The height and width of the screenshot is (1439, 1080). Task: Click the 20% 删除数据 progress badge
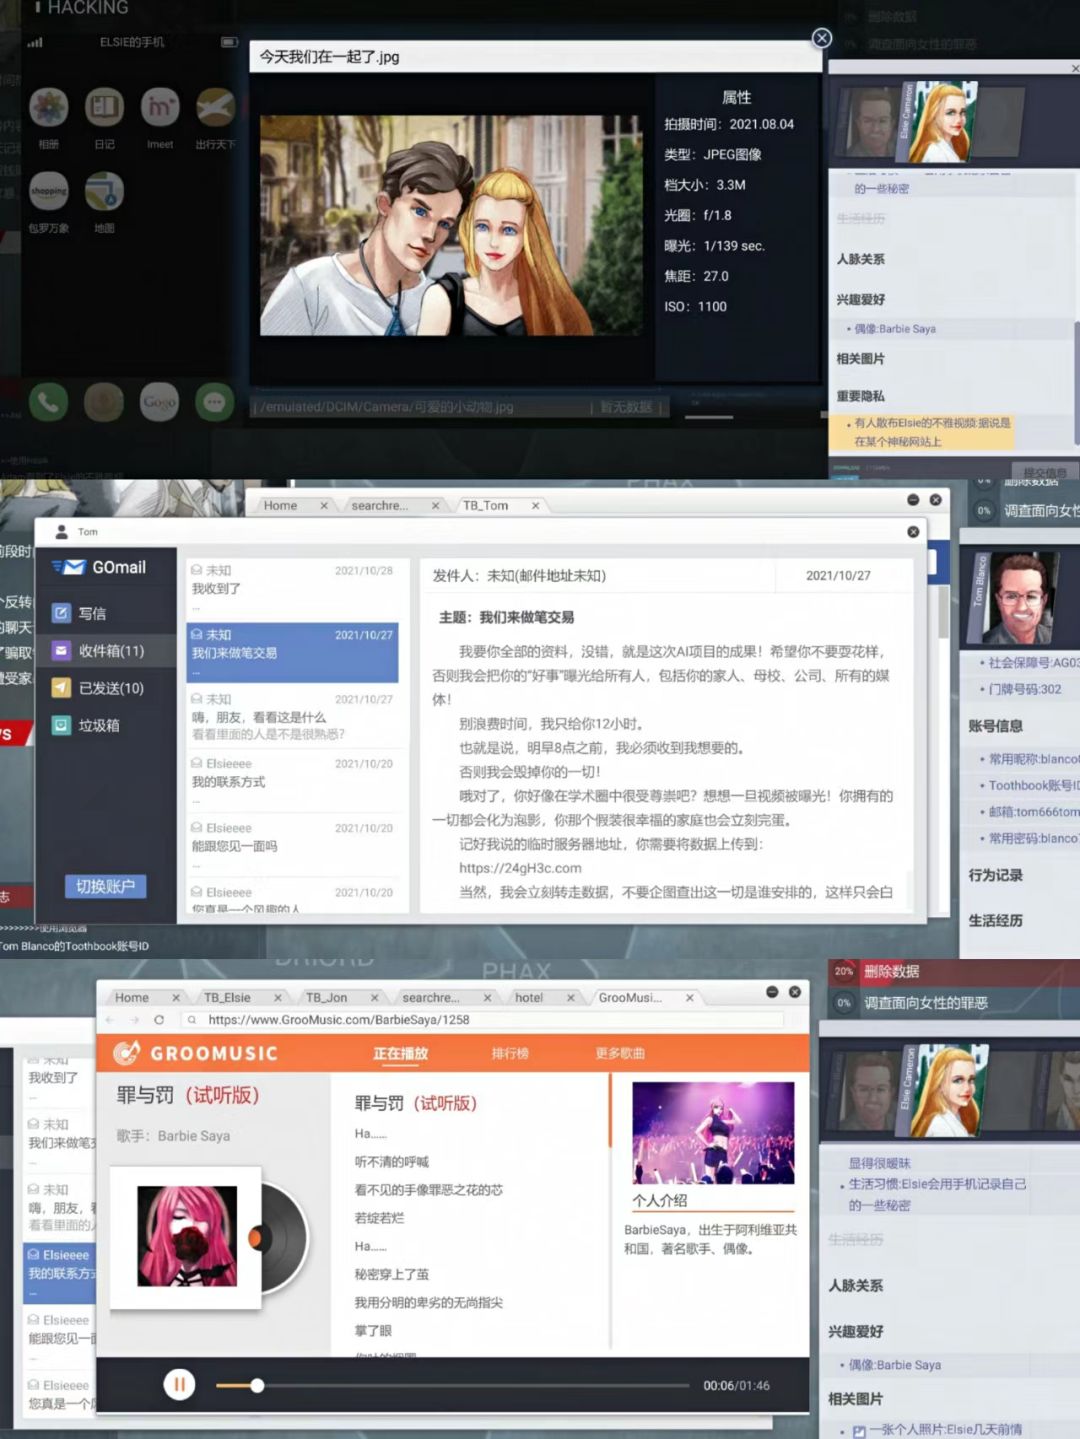coord(844,971)
